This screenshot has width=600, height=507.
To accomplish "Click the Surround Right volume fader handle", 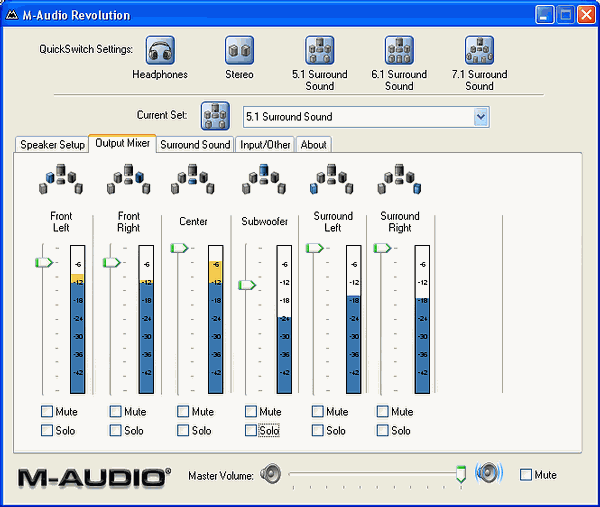I will 382,248.
